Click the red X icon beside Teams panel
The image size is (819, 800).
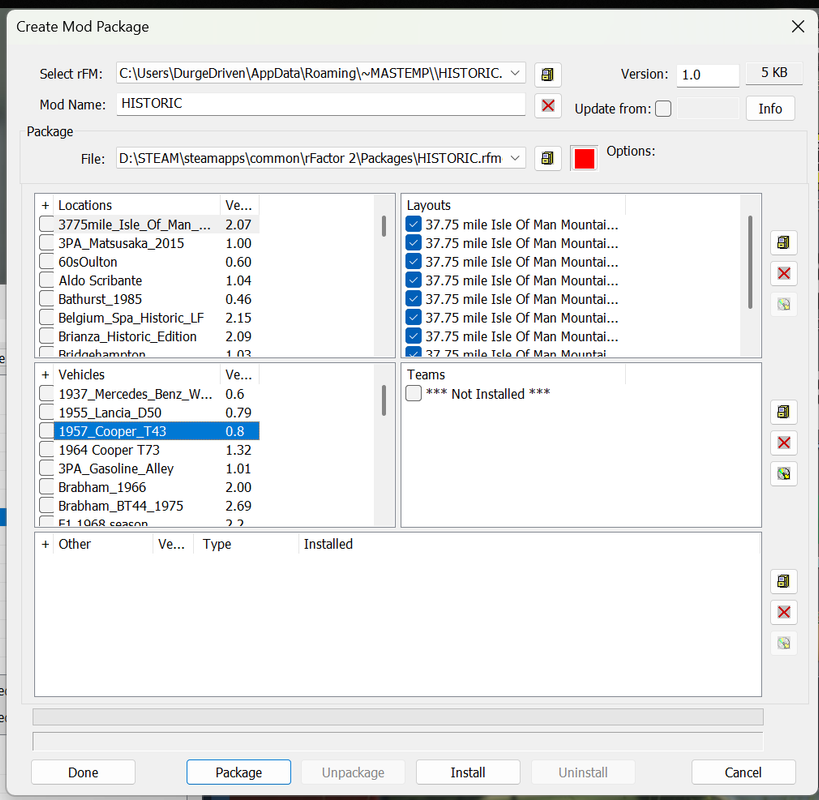783,443
